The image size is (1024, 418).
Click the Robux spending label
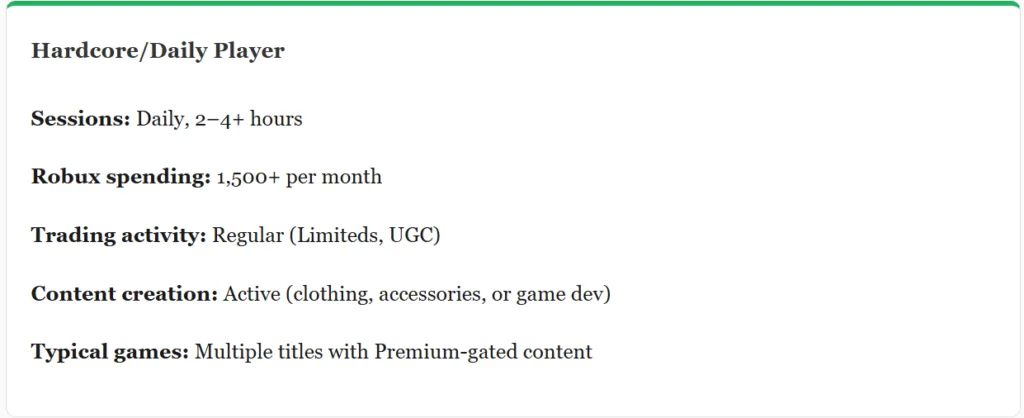point(120,177)
